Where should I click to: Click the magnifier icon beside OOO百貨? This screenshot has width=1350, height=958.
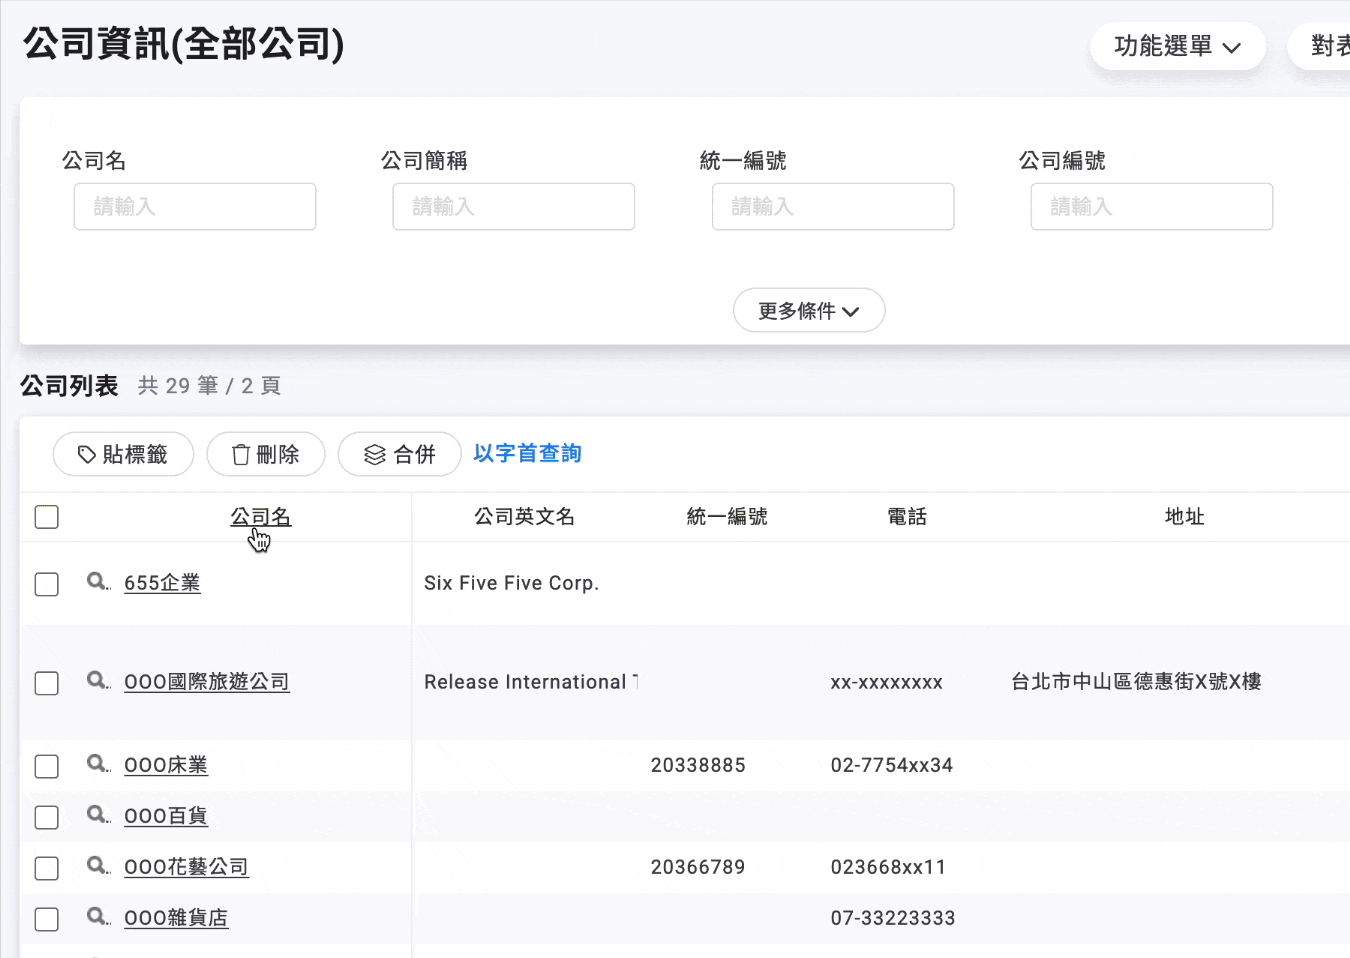point(95,814)
